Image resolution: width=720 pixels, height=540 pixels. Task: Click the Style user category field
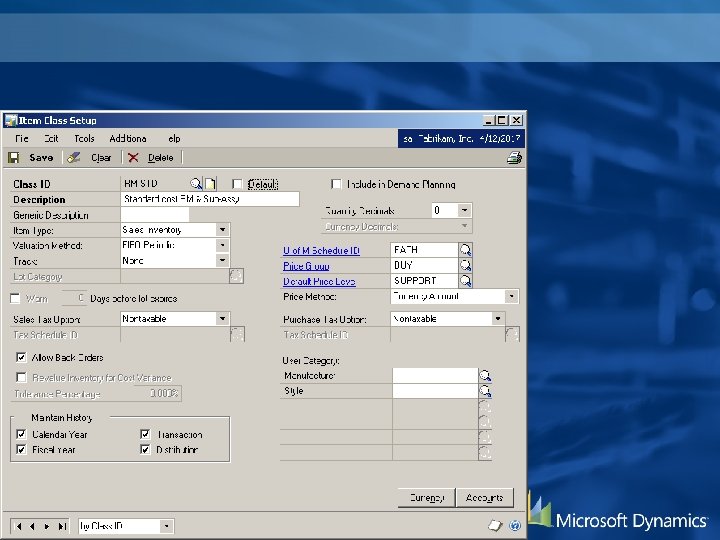click(x=435, y=391)
